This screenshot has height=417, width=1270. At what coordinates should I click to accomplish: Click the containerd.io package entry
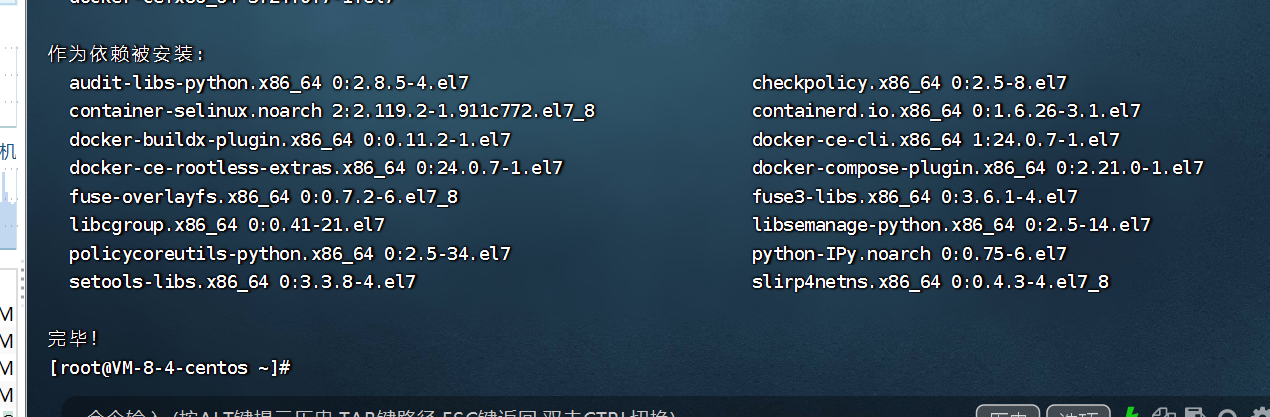(946, 111)
